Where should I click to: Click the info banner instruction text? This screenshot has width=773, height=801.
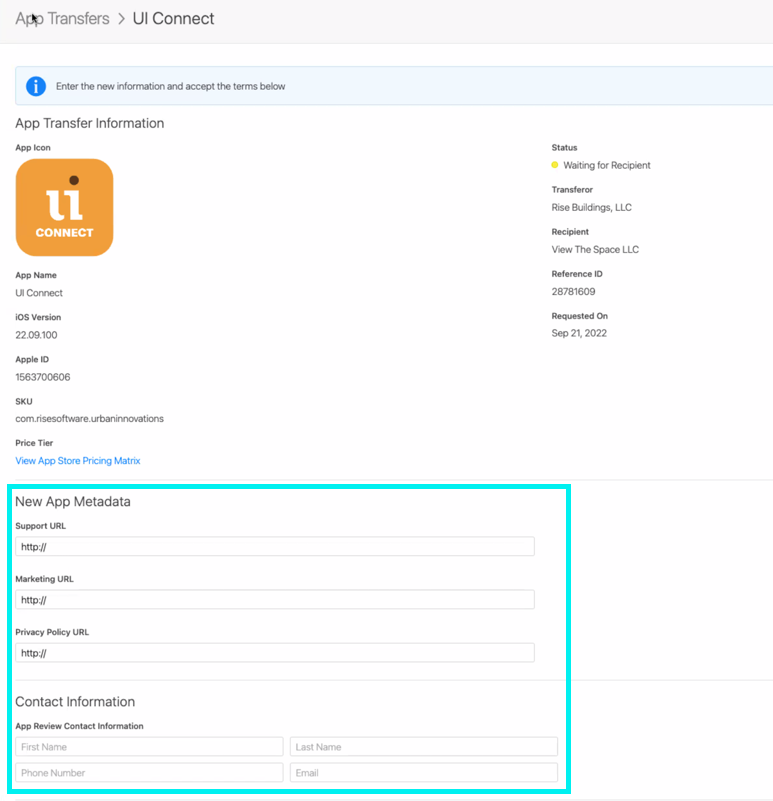coord(171,86)
